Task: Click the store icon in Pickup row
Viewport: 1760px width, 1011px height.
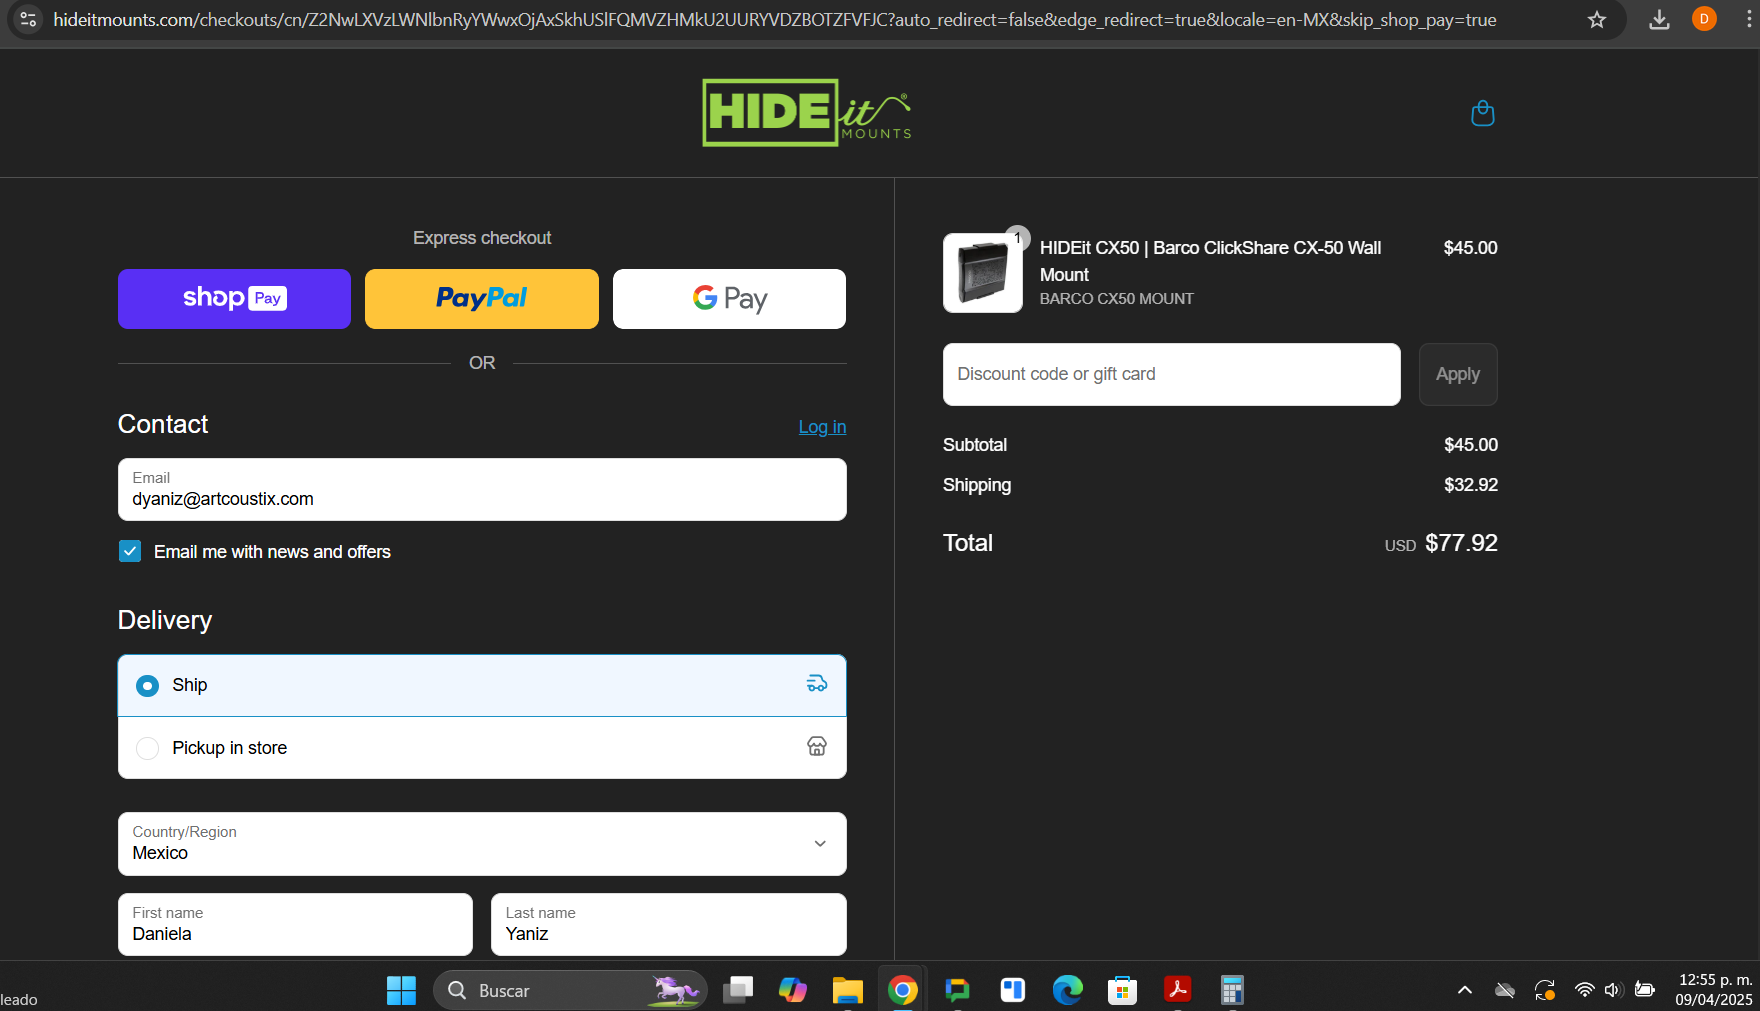Action: [x=817, y=746]
